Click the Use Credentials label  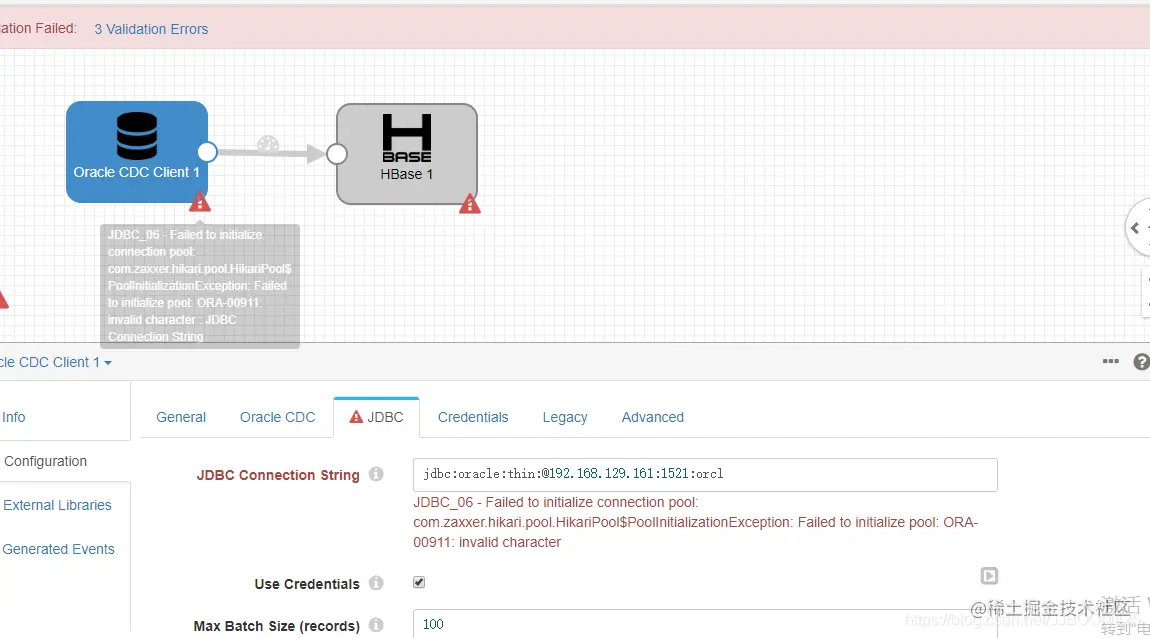click(307, 584)
